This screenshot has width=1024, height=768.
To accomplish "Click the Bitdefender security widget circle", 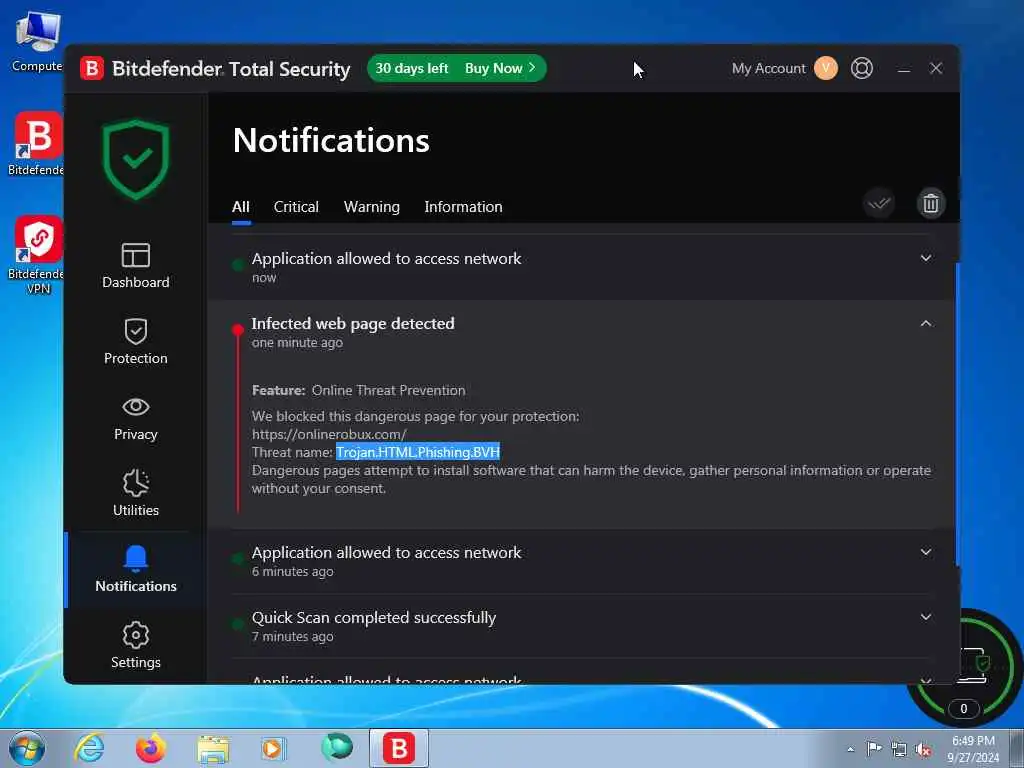I will (x=965, y=667).
